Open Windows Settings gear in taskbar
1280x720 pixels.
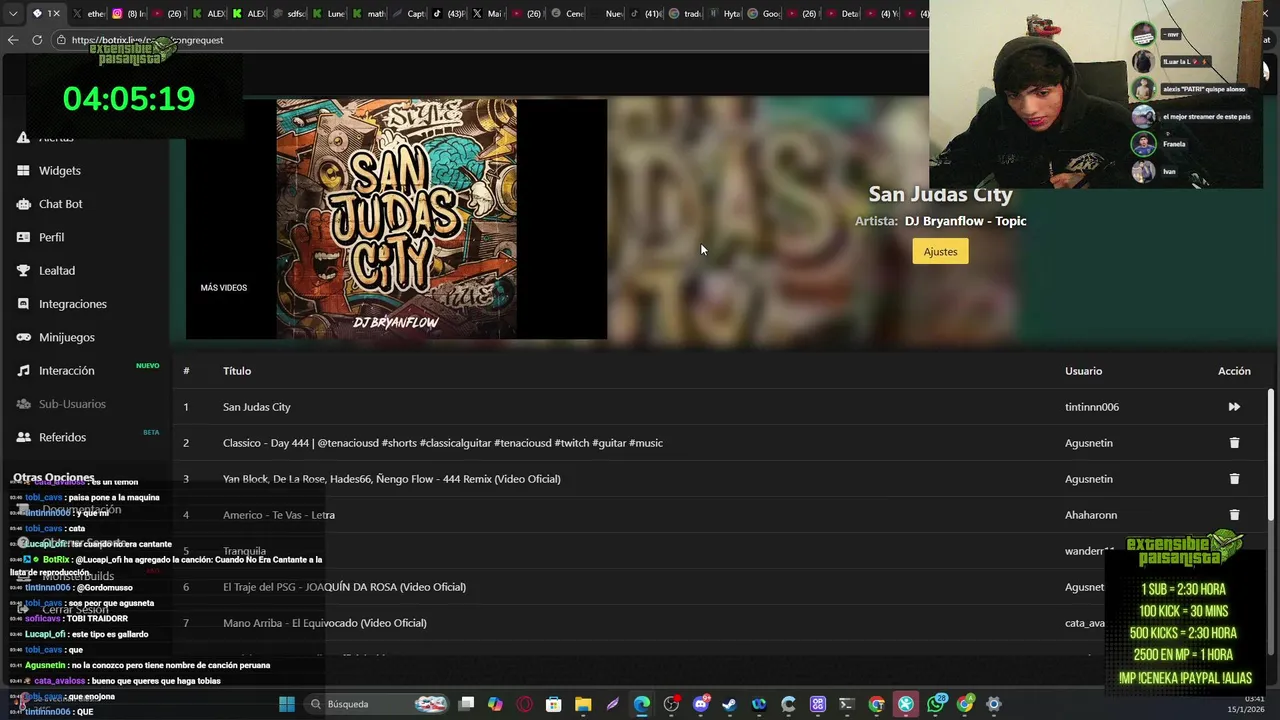click(994, 704)
